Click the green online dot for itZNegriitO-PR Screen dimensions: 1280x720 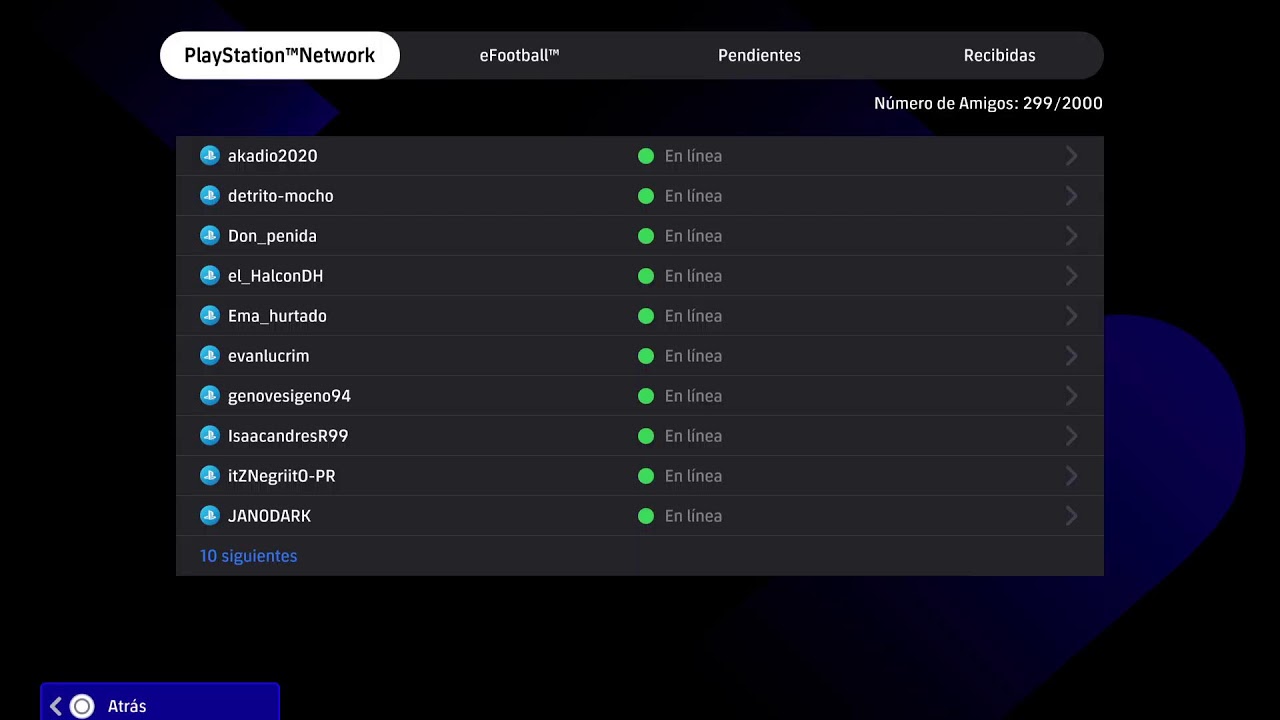[646, 476]
